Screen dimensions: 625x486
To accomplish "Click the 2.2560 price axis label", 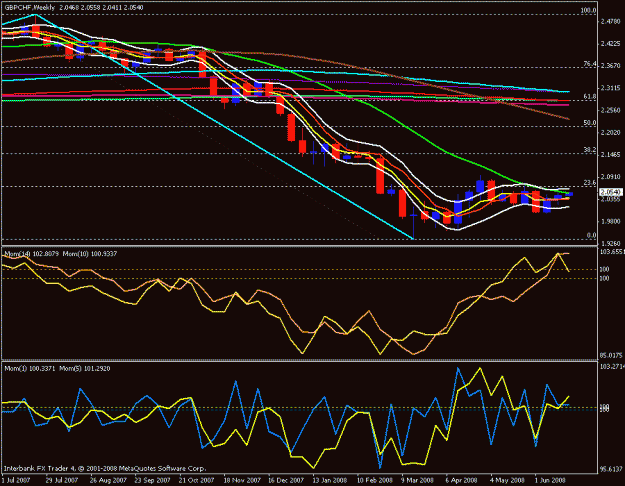I will coord(611,110).
